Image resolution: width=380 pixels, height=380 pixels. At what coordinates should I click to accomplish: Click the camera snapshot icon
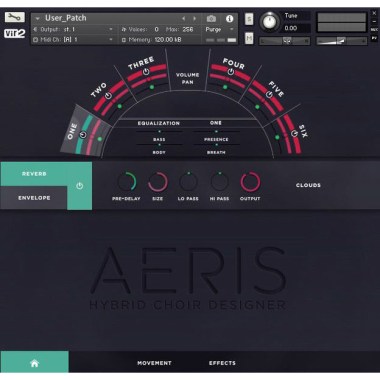[211, 19]
